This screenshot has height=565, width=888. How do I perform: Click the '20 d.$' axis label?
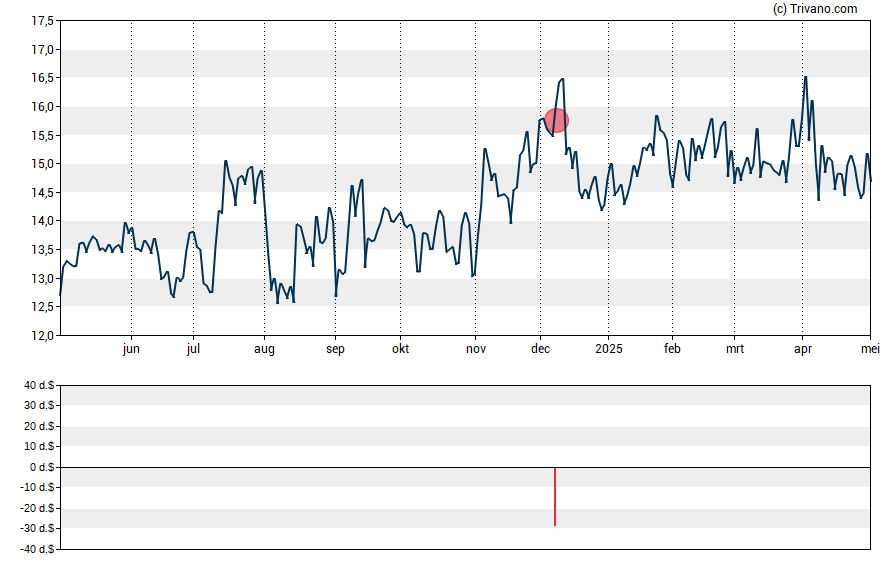click(x=39, y=426)
